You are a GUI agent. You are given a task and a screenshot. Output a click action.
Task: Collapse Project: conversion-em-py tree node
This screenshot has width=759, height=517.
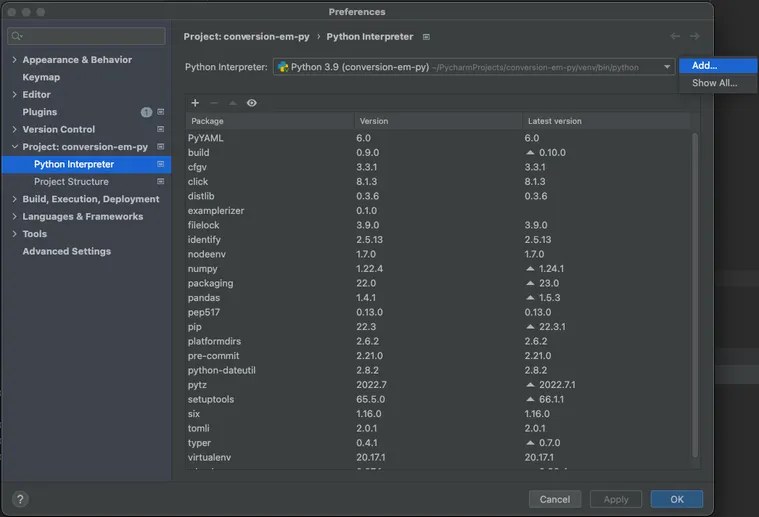(x=15, y=147)
